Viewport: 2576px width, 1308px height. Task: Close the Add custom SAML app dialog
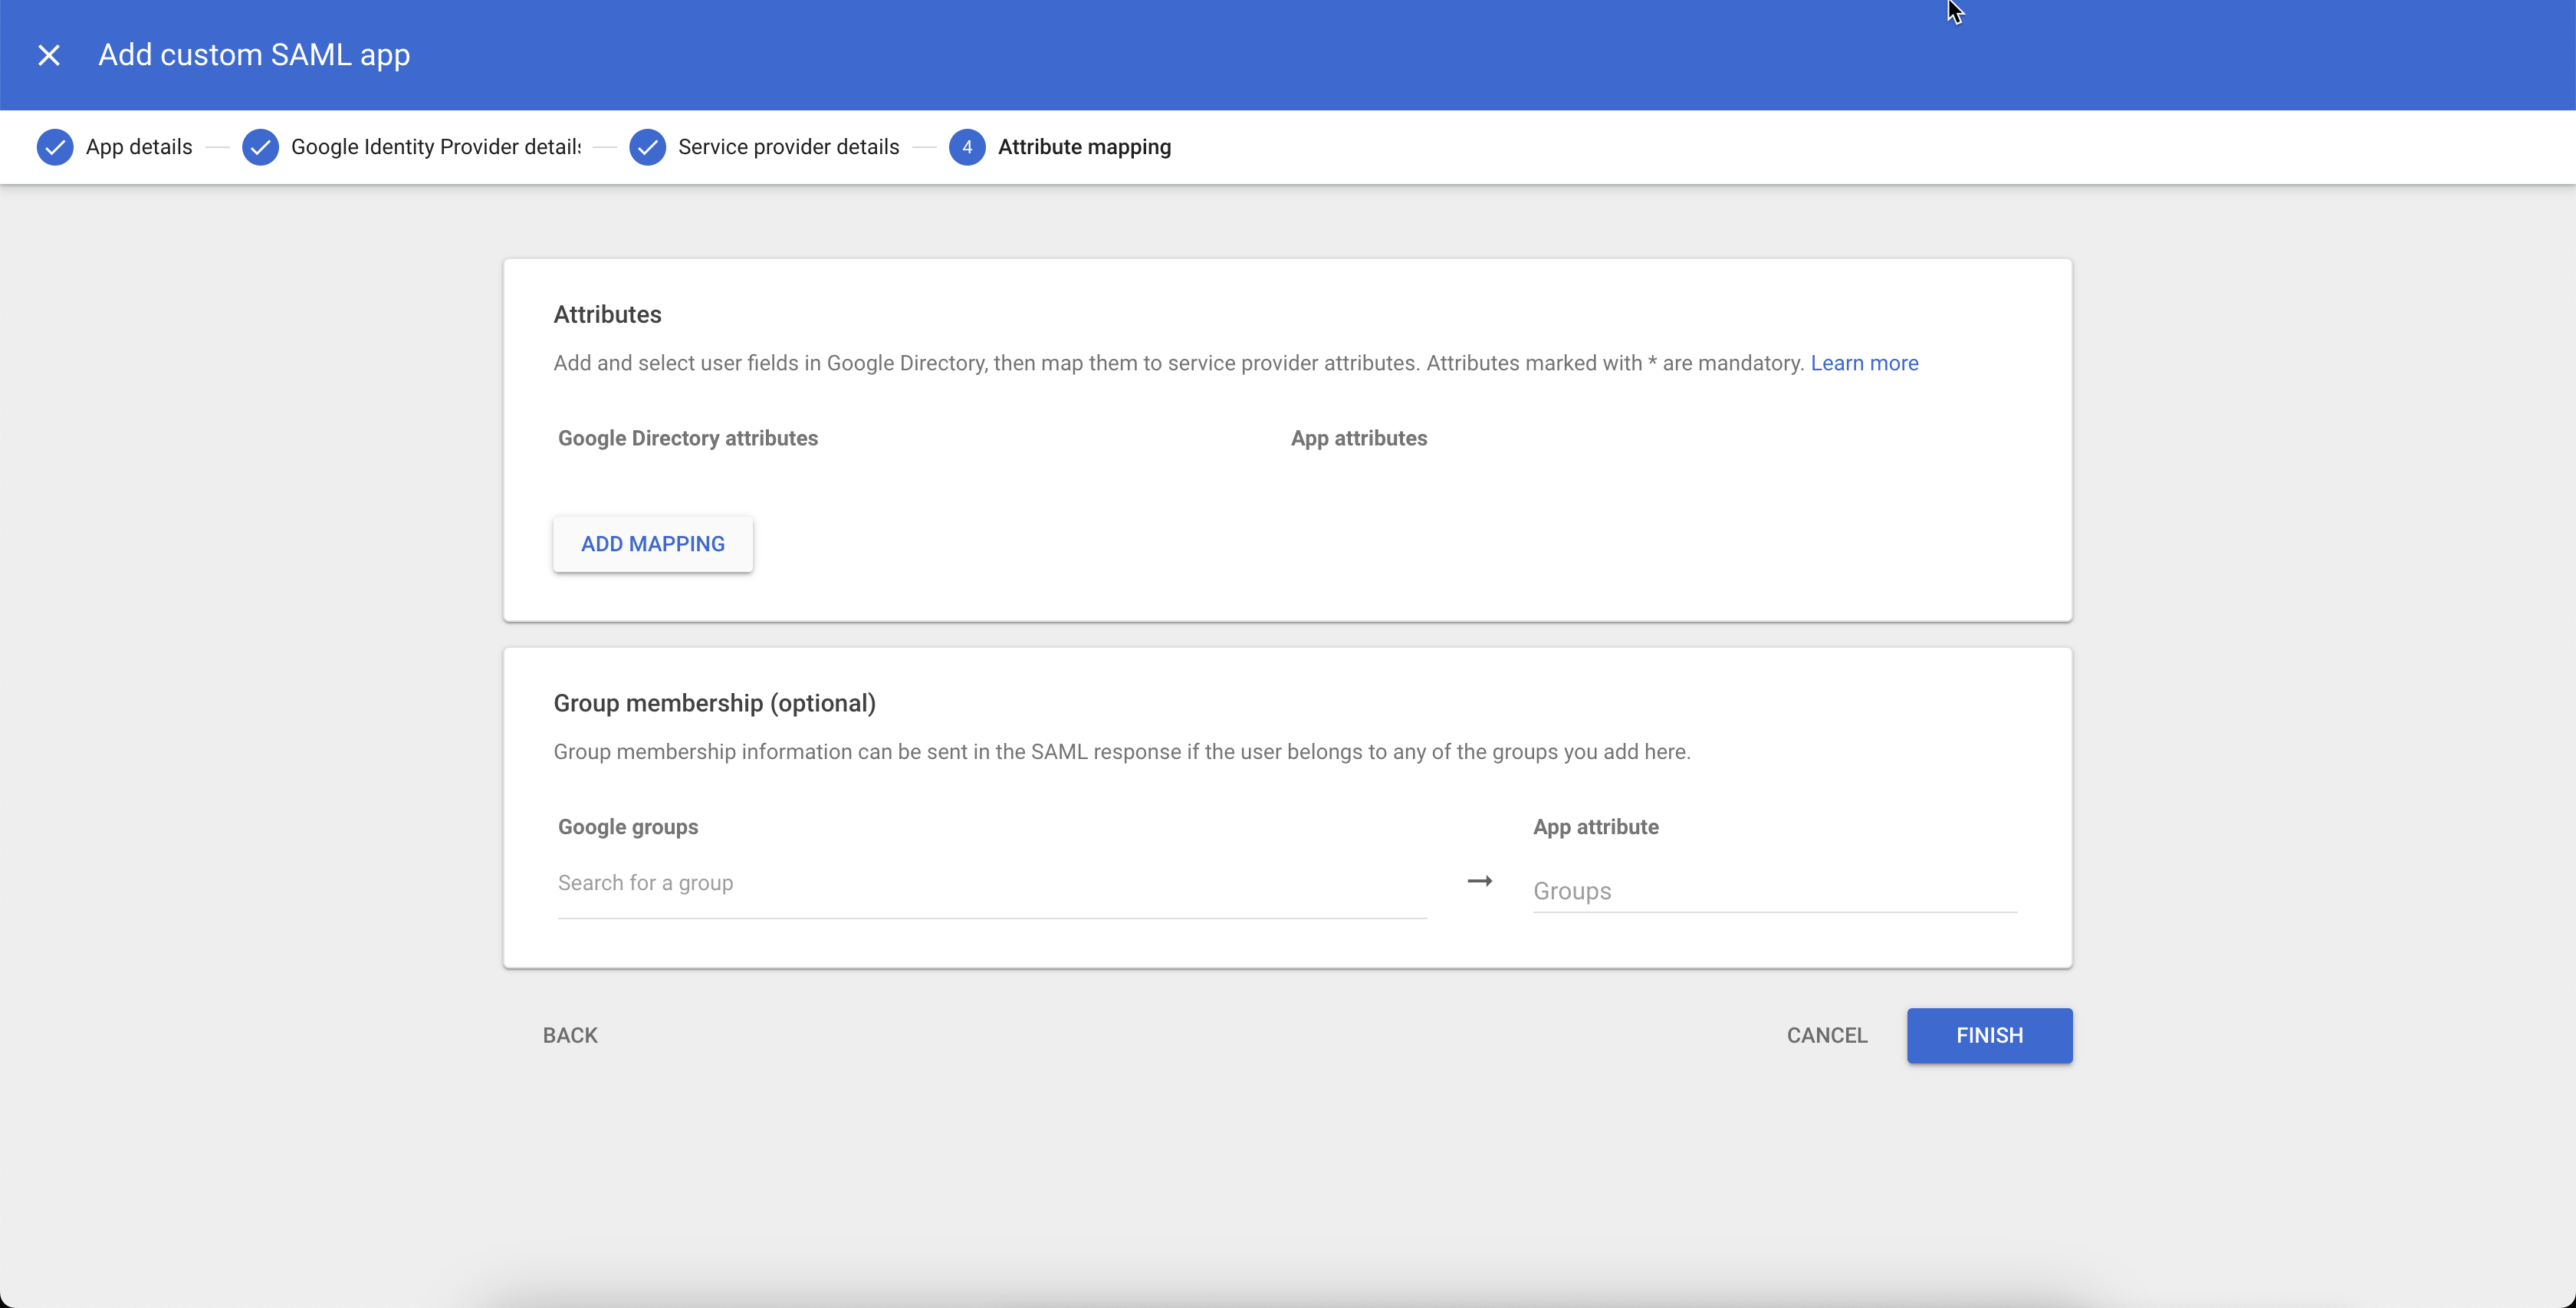50,55
